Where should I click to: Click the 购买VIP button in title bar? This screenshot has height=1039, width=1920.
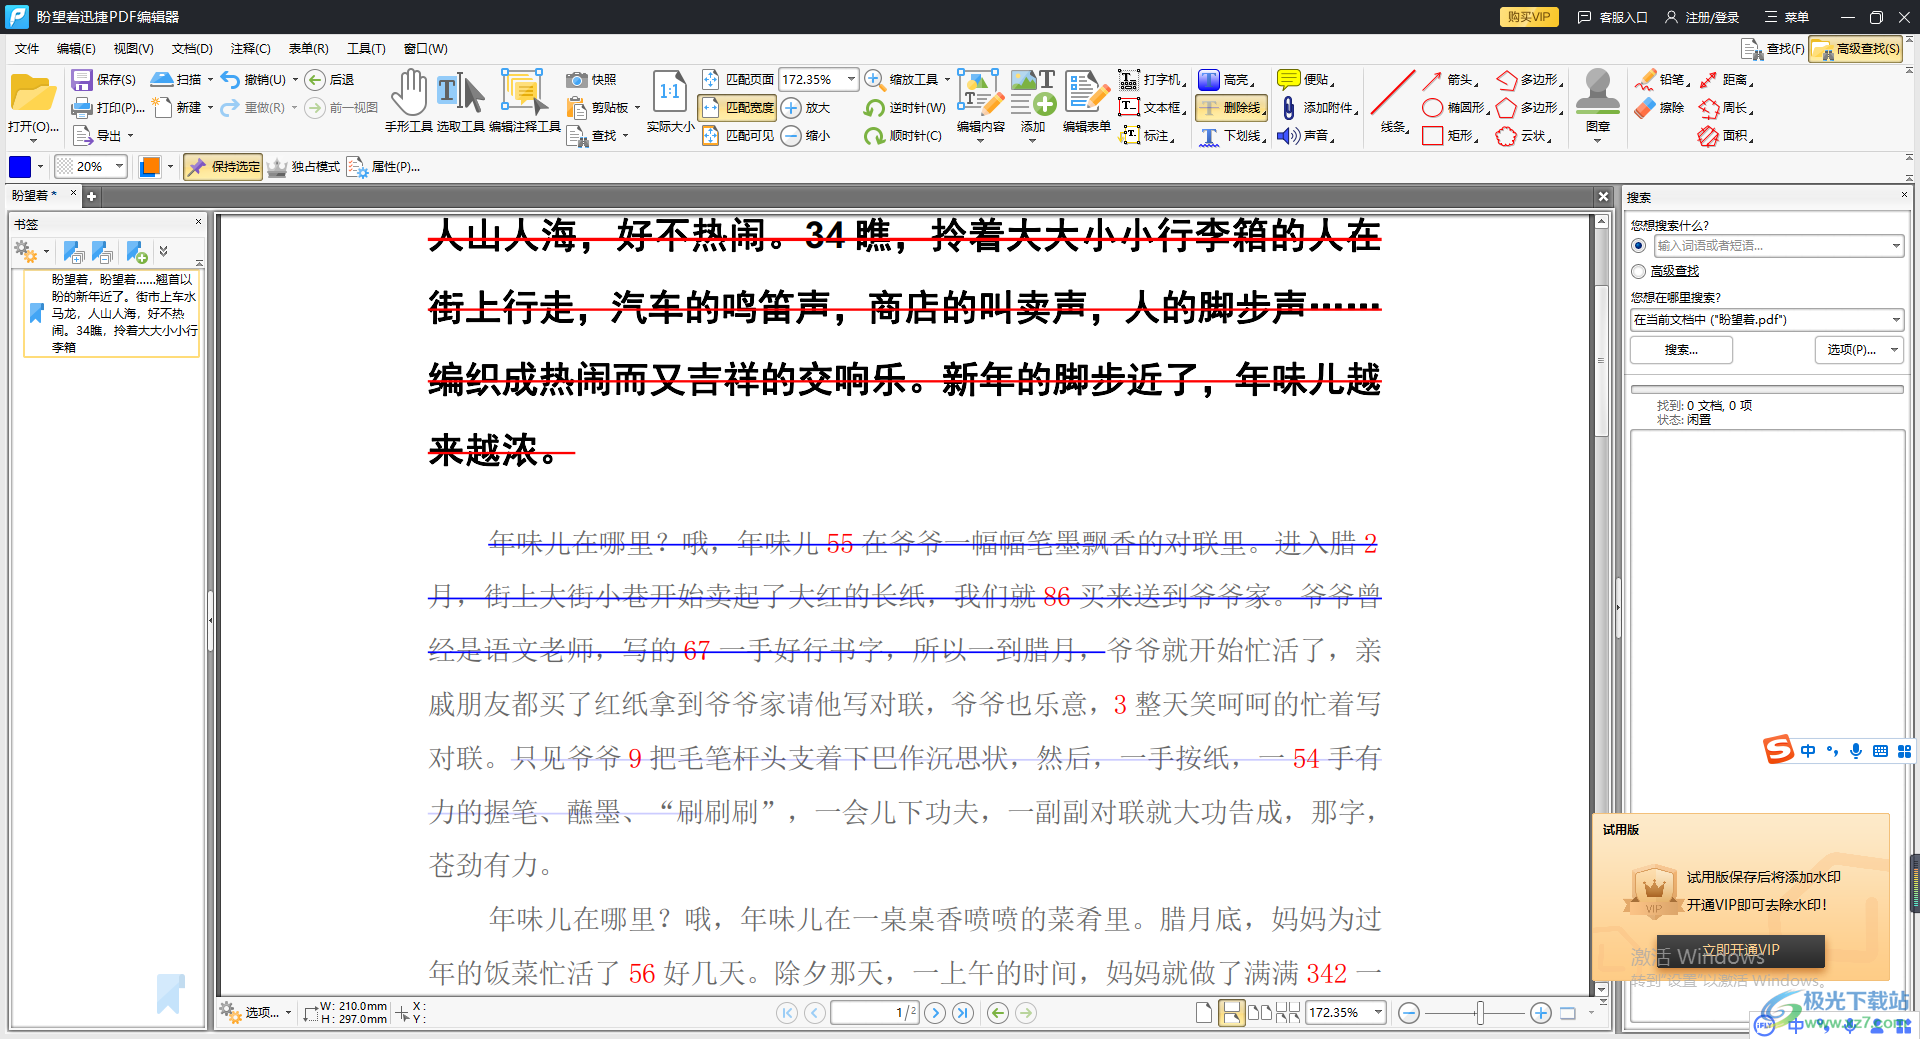point(1528,17)
